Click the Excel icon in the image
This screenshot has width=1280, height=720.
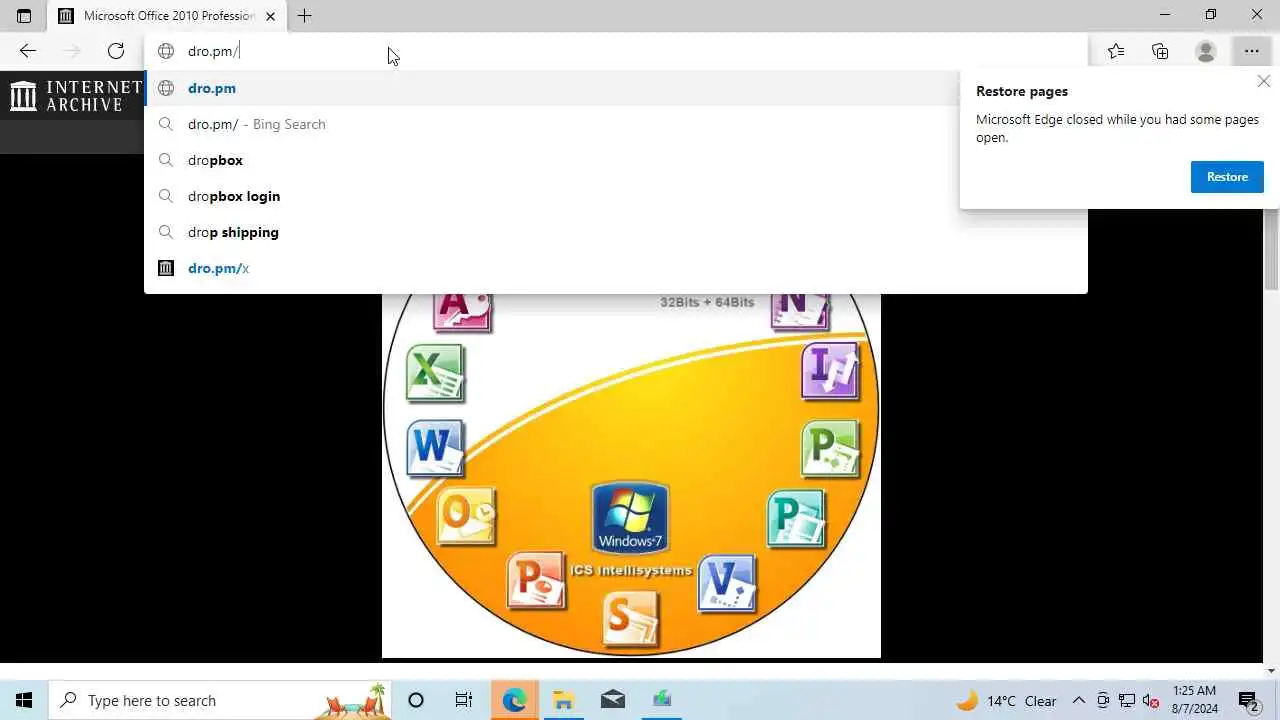click(x=435, y=373)
